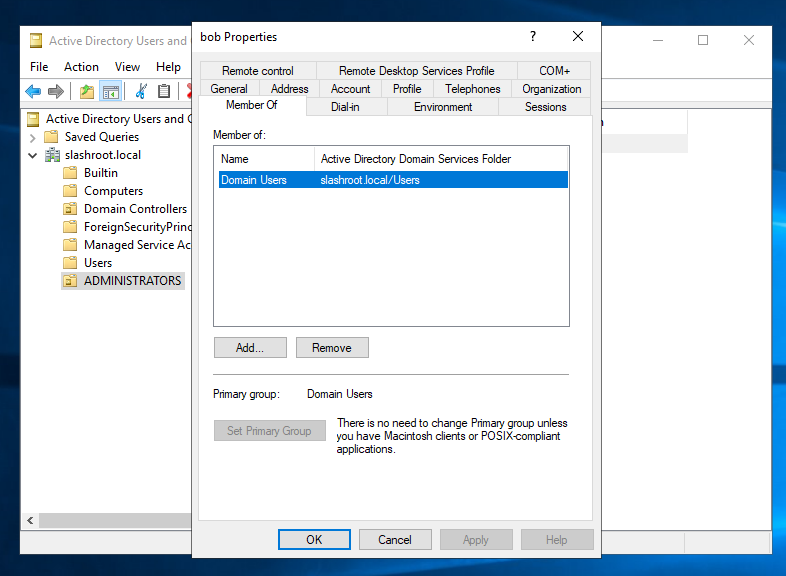Screen dimensions: 786x576
Task: Expand the Saved Queries tree node
Action: click(33, 137)
